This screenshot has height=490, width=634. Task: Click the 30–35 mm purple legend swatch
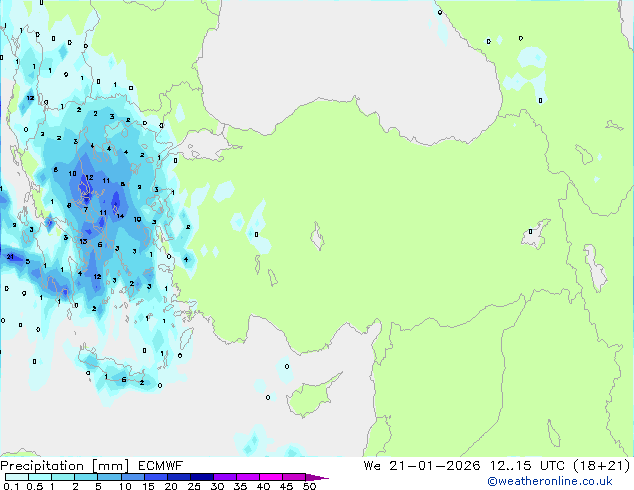coord(224,477)
